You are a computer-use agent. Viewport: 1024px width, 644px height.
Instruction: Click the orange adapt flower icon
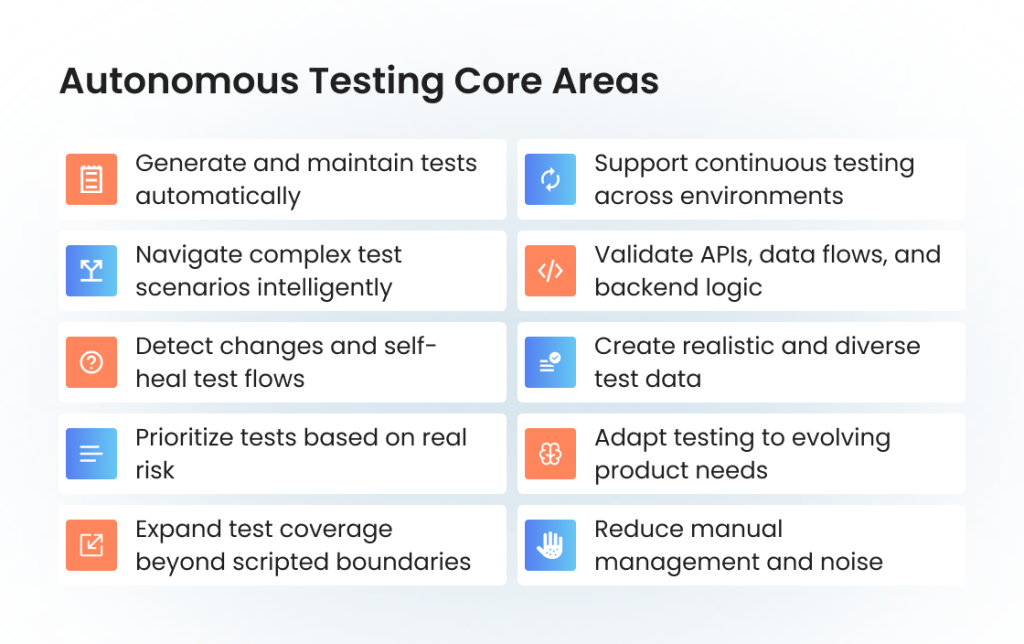pos(550,454)
